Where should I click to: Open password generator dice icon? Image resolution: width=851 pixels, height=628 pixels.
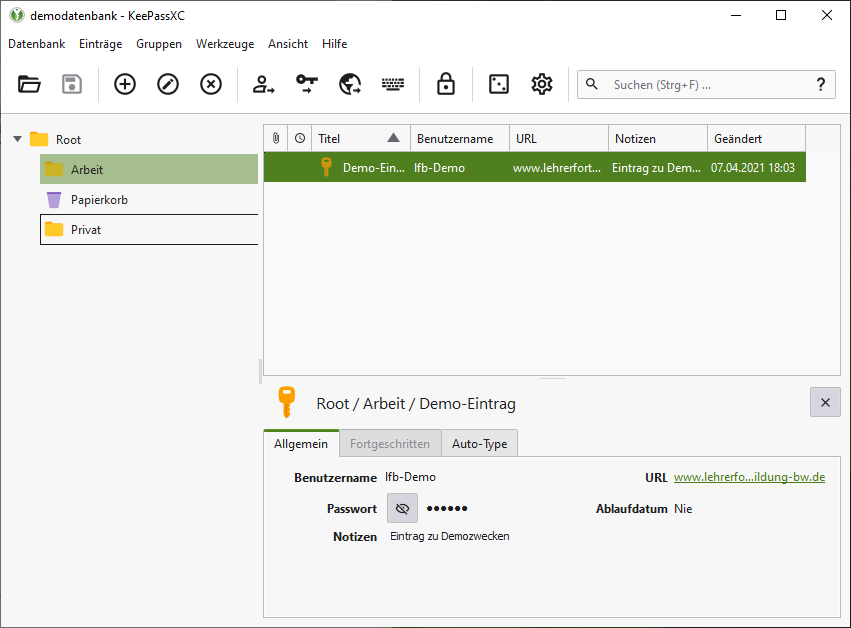tap(498, 85)
